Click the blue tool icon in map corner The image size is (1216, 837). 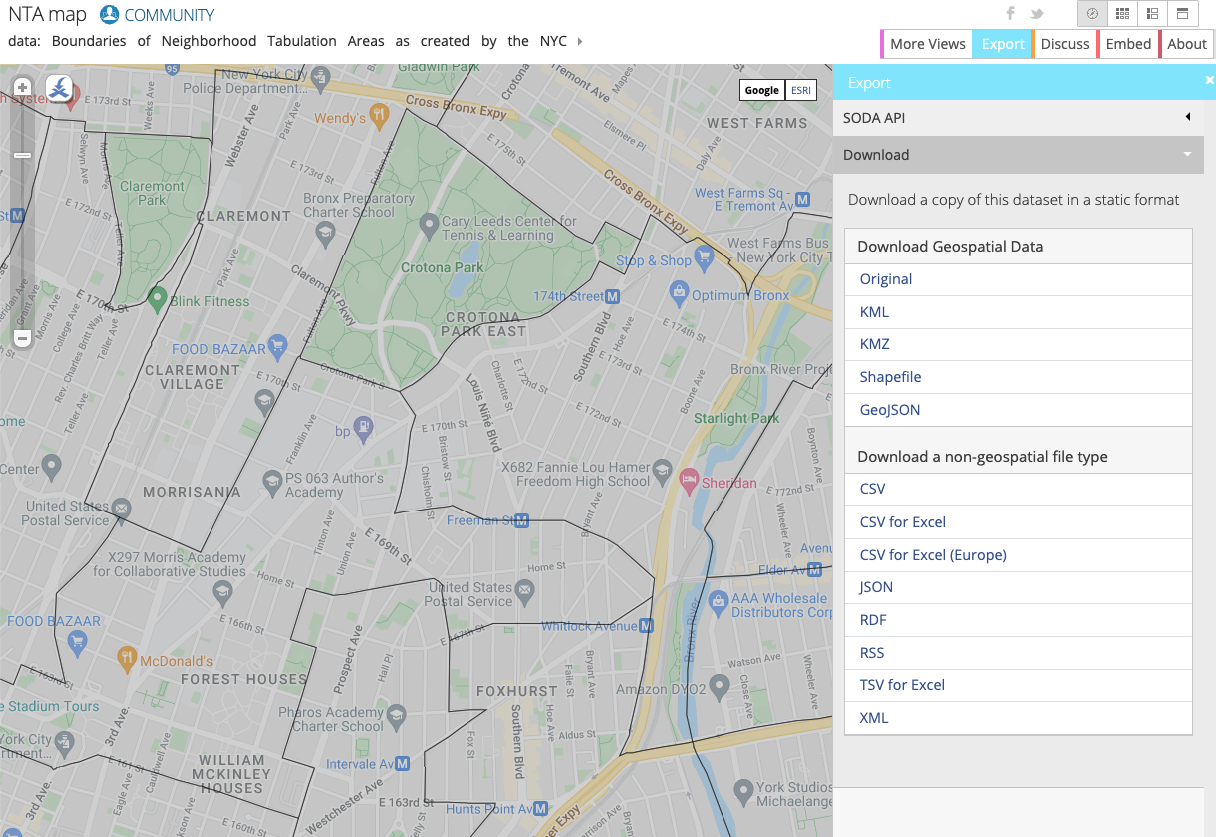click(x=58, y=88)
